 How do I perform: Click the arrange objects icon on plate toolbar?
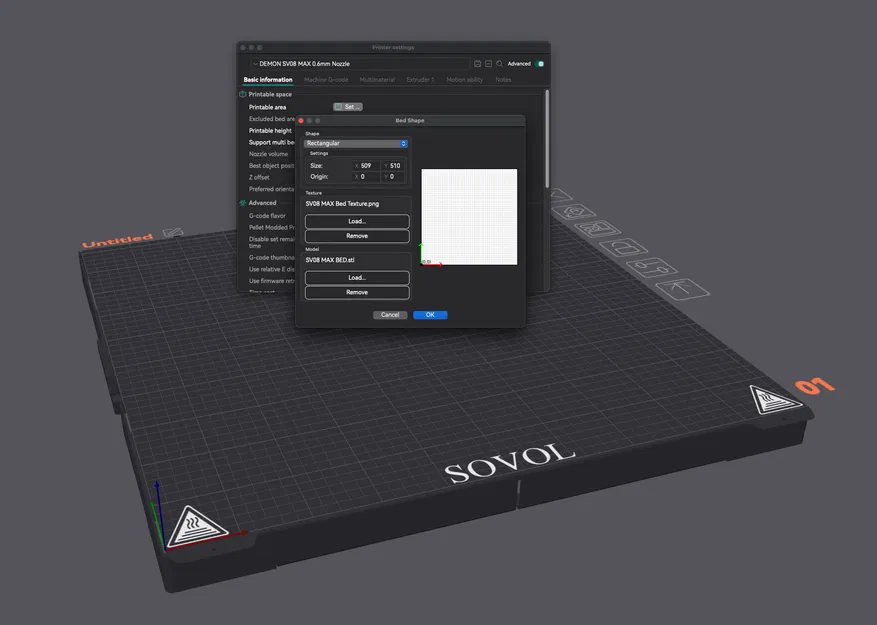597,228
